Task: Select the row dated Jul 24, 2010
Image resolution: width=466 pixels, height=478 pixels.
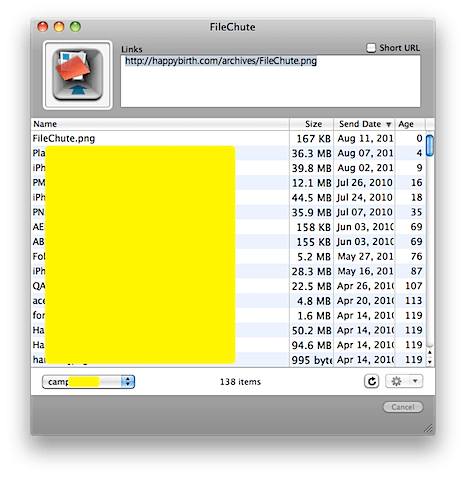Action: [x=228, y=197]
